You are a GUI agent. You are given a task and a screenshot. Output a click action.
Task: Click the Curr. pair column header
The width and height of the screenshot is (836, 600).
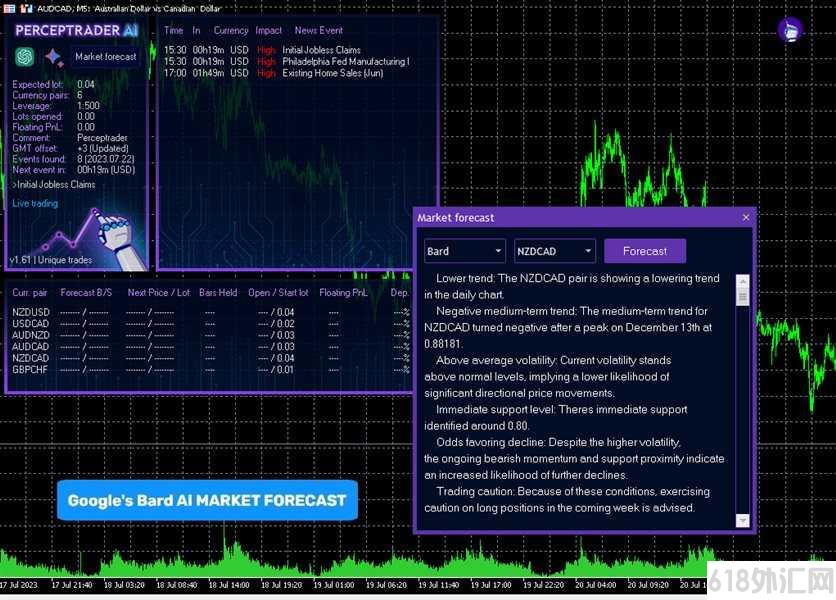30,293
